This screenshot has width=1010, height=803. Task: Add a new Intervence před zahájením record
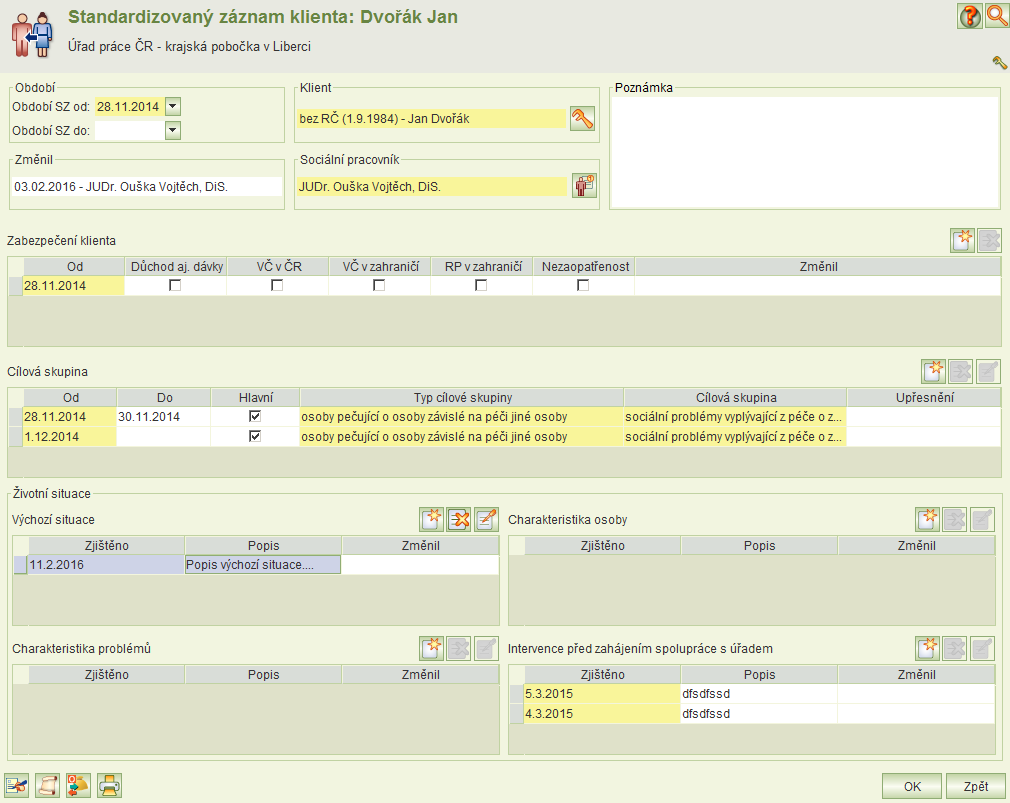(x=928, y=648)
